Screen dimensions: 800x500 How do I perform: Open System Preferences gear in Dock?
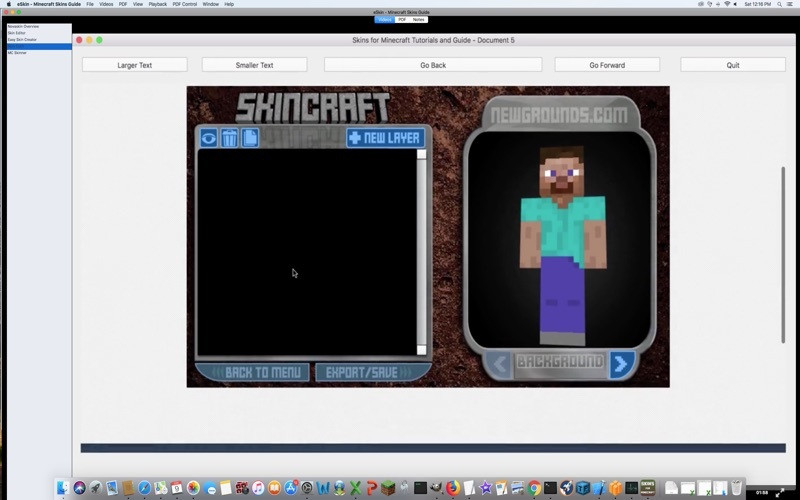click(x=307, y=488)
